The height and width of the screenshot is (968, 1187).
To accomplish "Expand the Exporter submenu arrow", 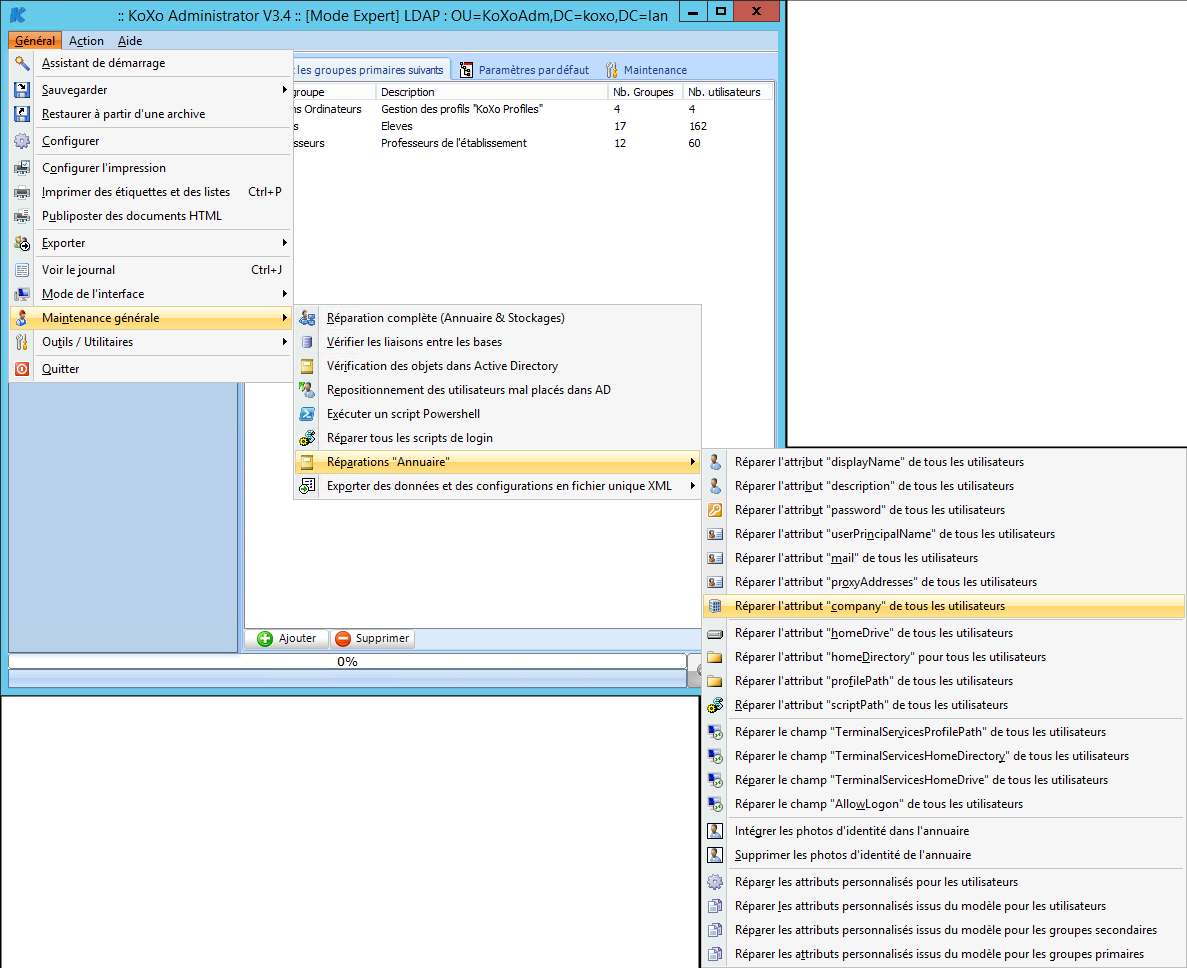I will click(285, 243).
